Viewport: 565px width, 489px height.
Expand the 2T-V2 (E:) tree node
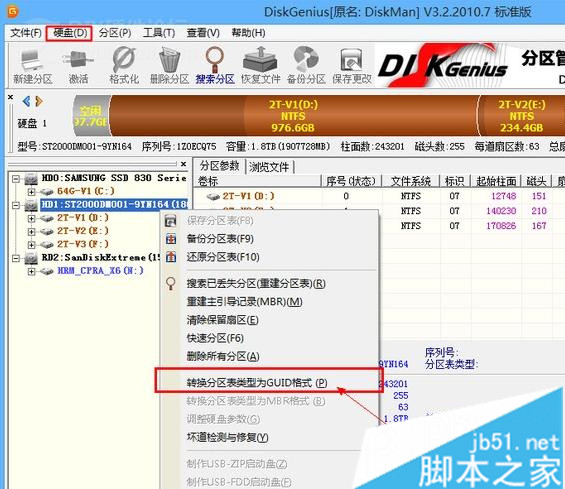pos(32,231)
